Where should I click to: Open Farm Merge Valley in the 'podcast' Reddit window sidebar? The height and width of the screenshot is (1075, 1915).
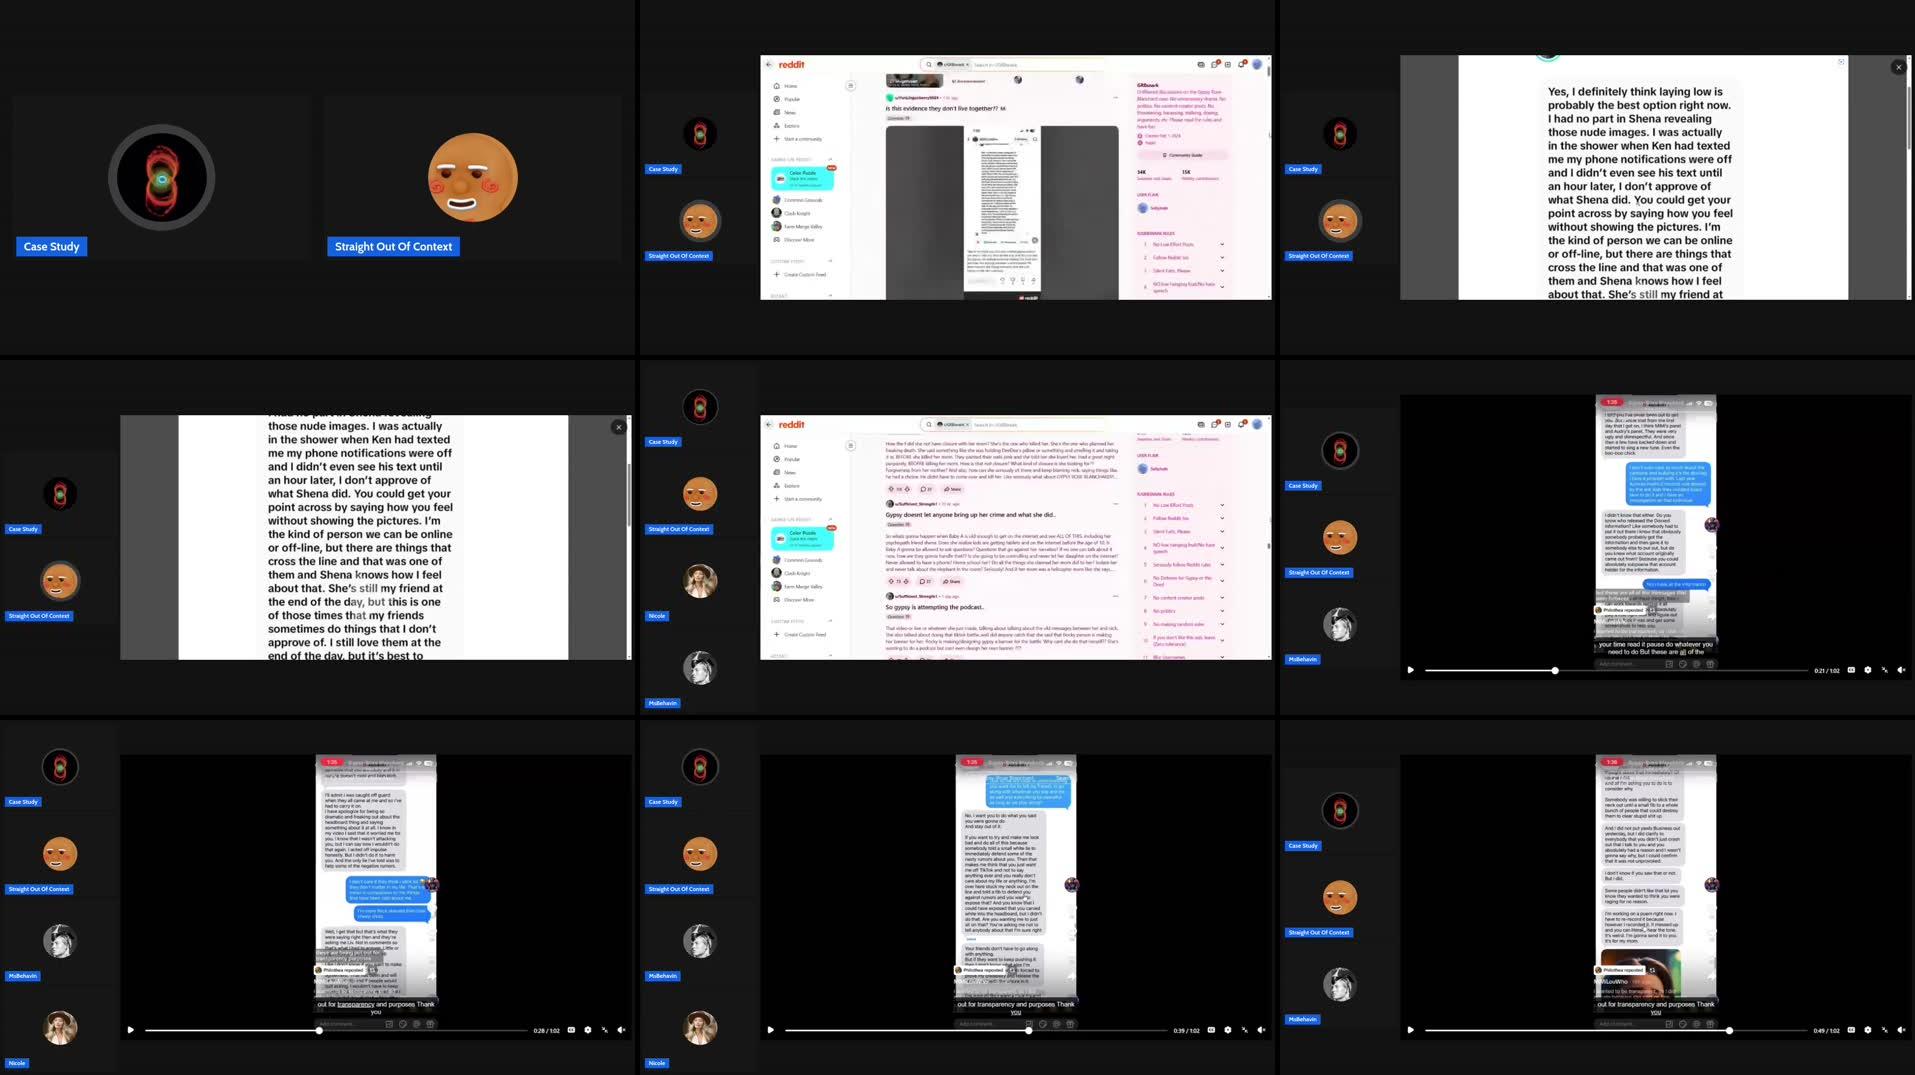coord(799,586)
